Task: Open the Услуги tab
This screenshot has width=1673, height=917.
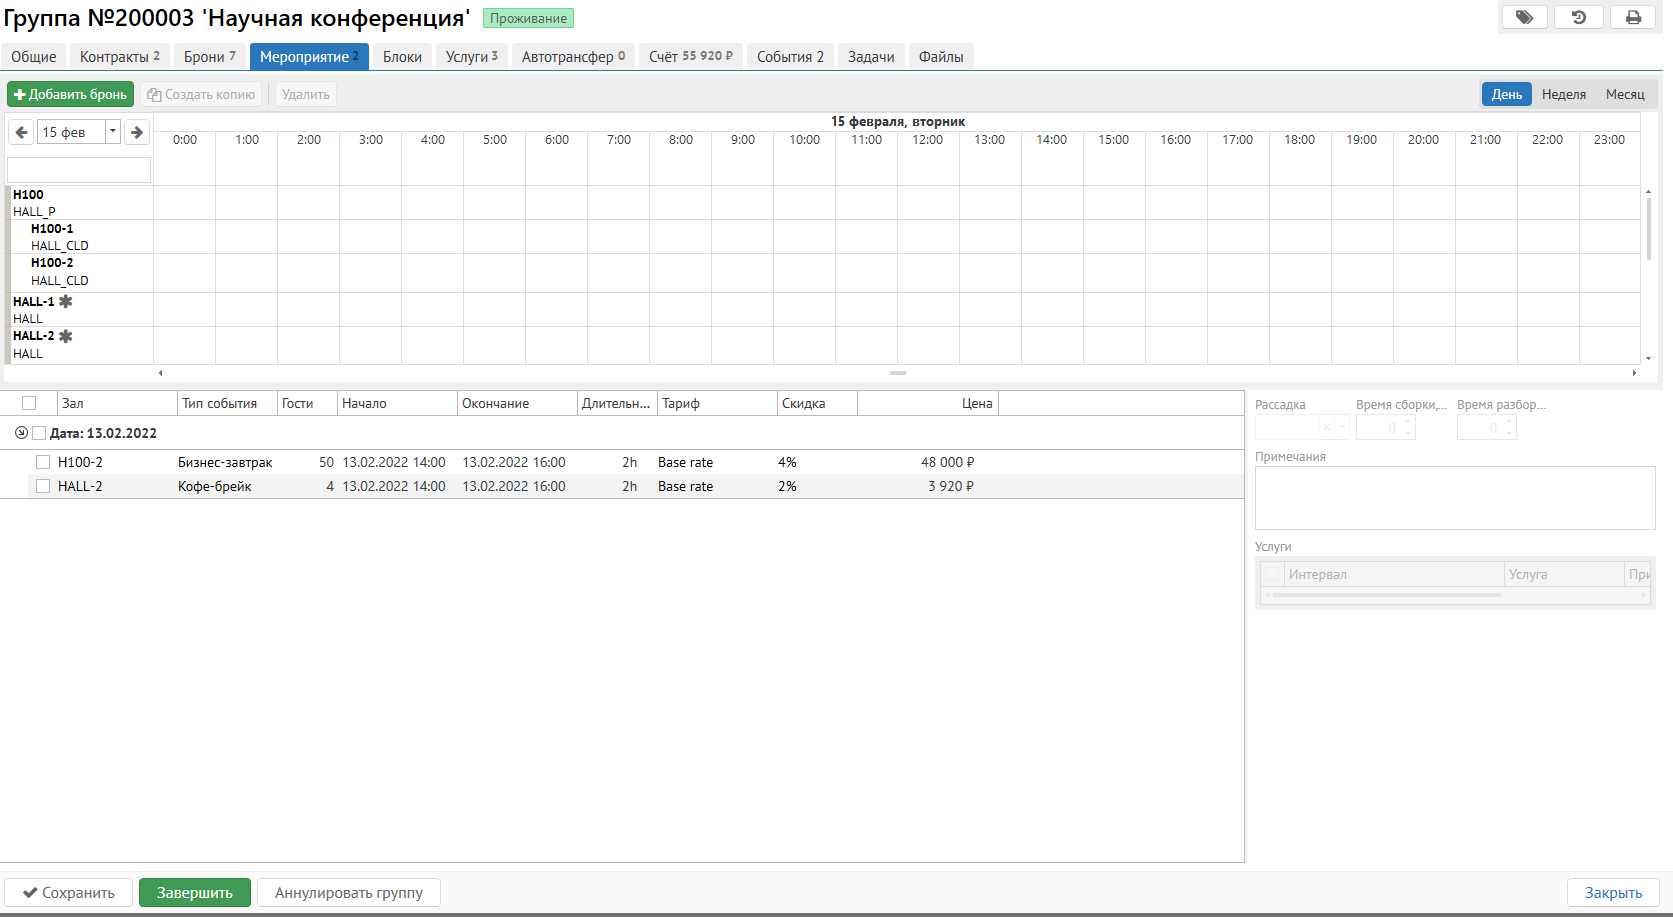Action: click(x=471, y=57)
